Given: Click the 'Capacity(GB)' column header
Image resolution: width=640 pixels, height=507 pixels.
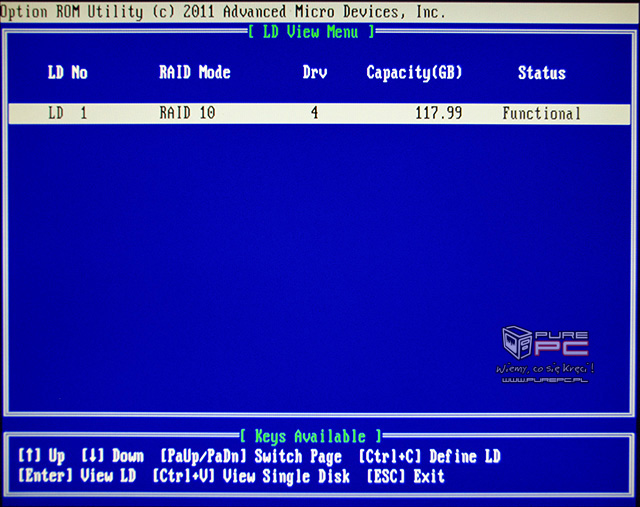Looking at the screenshot, I should pyautogui.click(x=414, y=73).
